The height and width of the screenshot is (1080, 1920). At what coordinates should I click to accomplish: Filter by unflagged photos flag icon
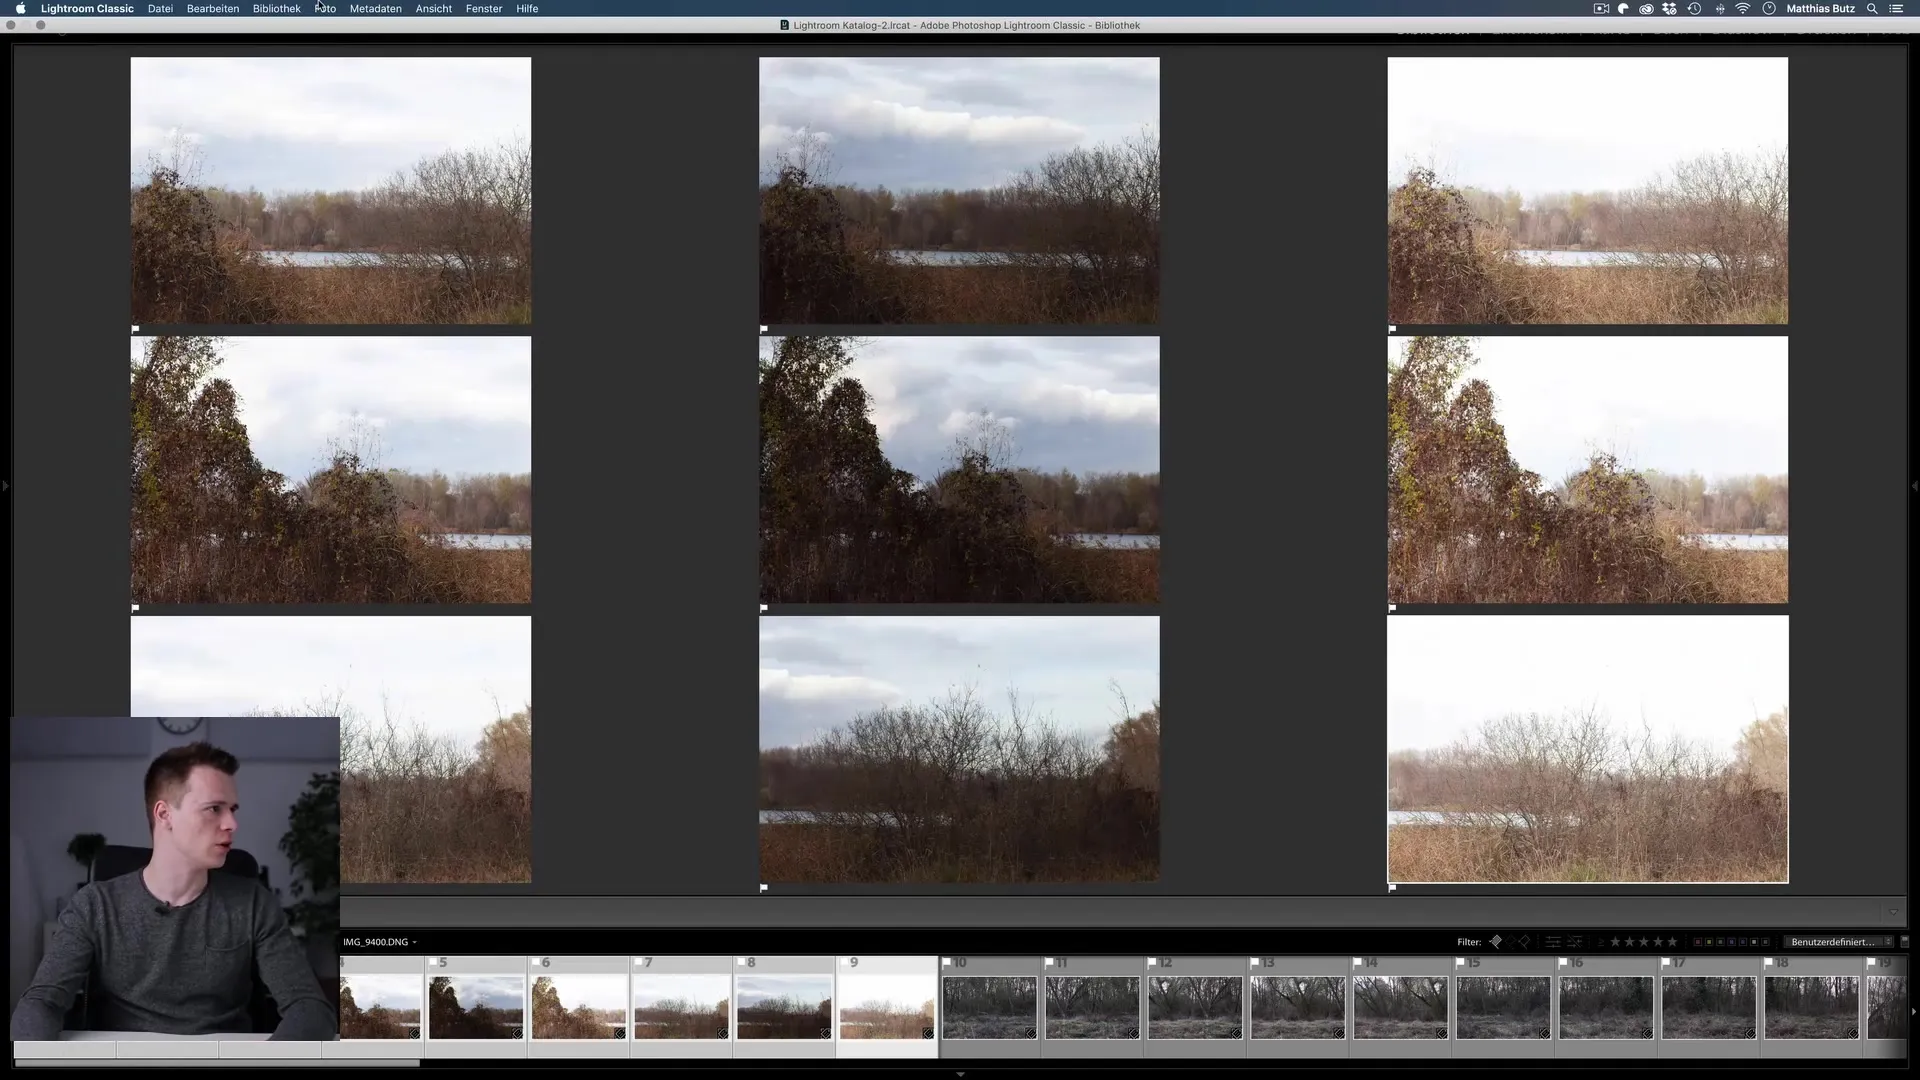[1510, 942]
